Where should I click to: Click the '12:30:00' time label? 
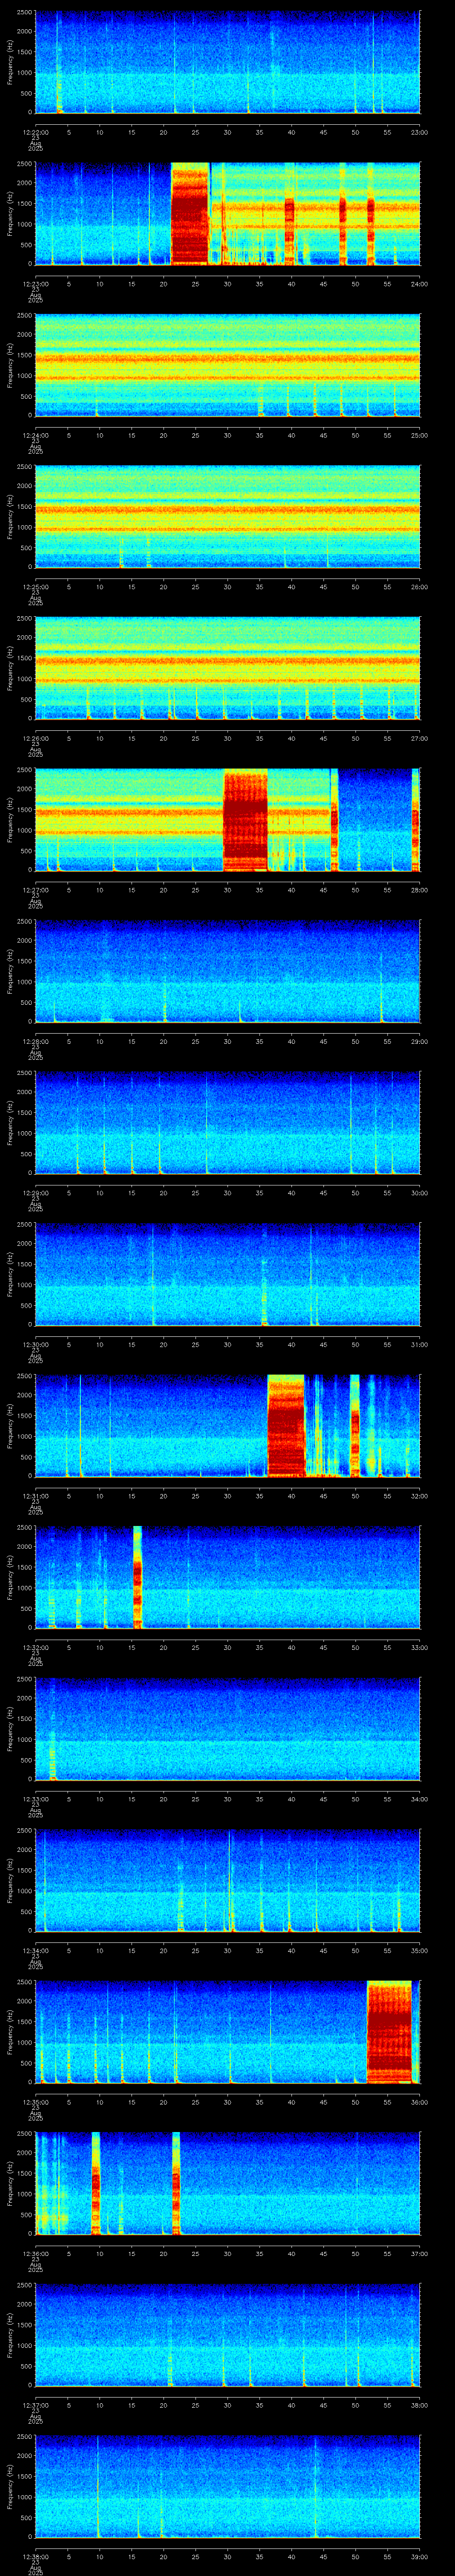coord(35,1343)
